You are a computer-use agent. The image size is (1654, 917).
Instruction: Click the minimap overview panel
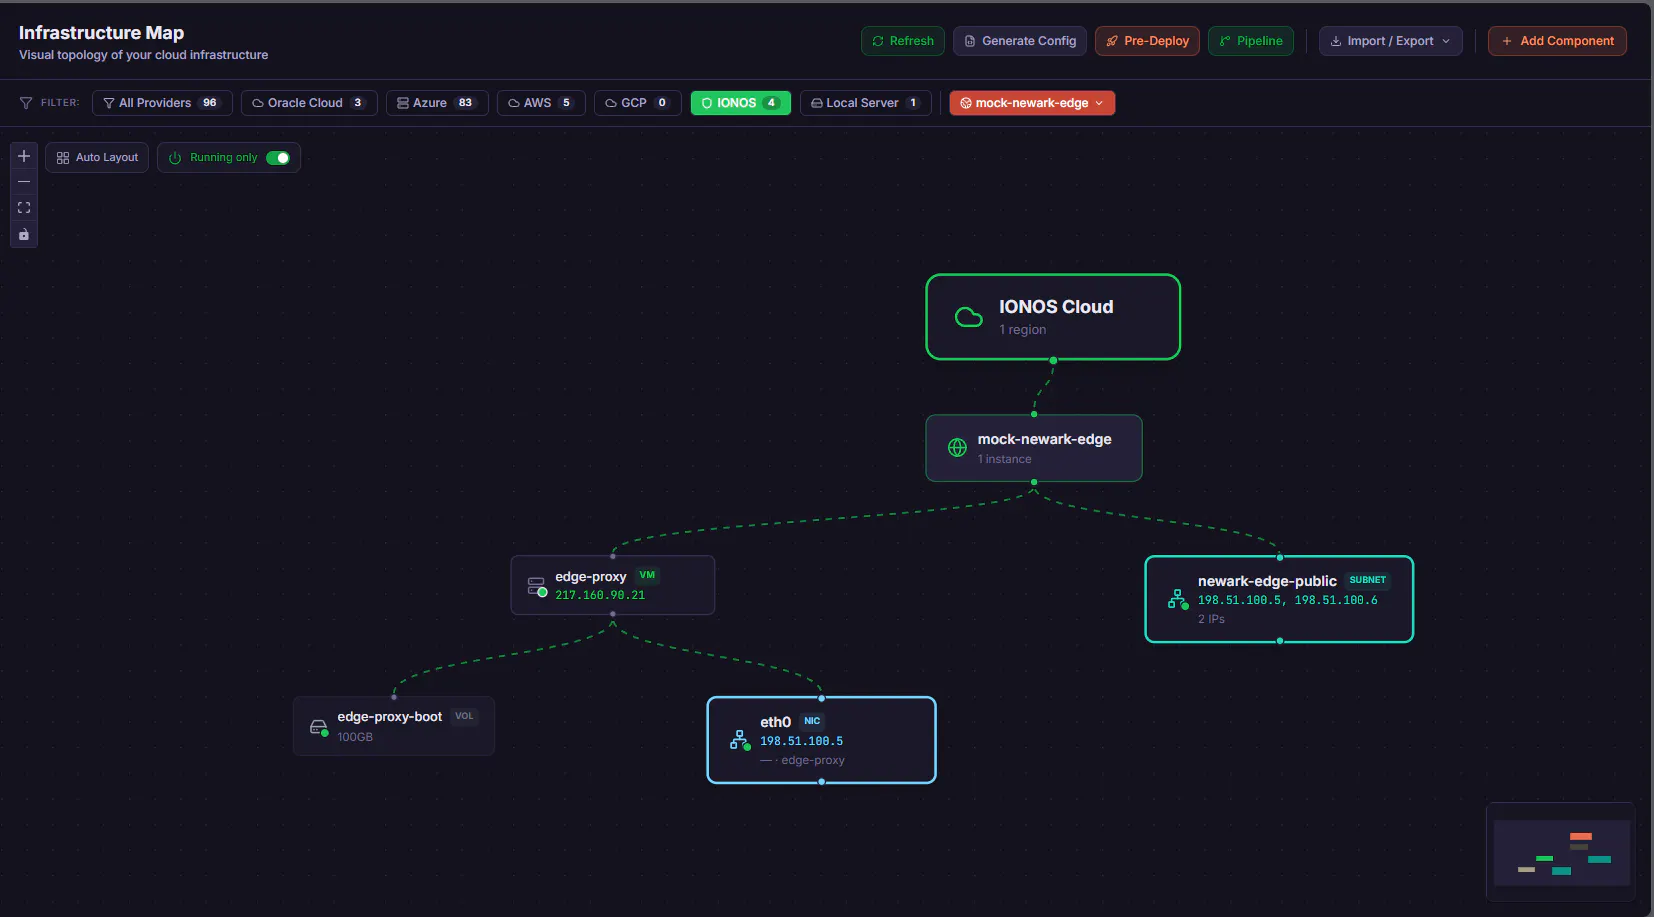point(1561,852)
